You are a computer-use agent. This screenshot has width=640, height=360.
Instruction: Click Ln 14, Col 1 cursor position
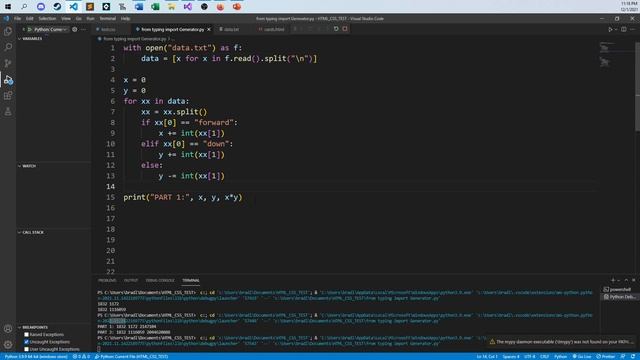pyautogui.click(x=487, y=356)
